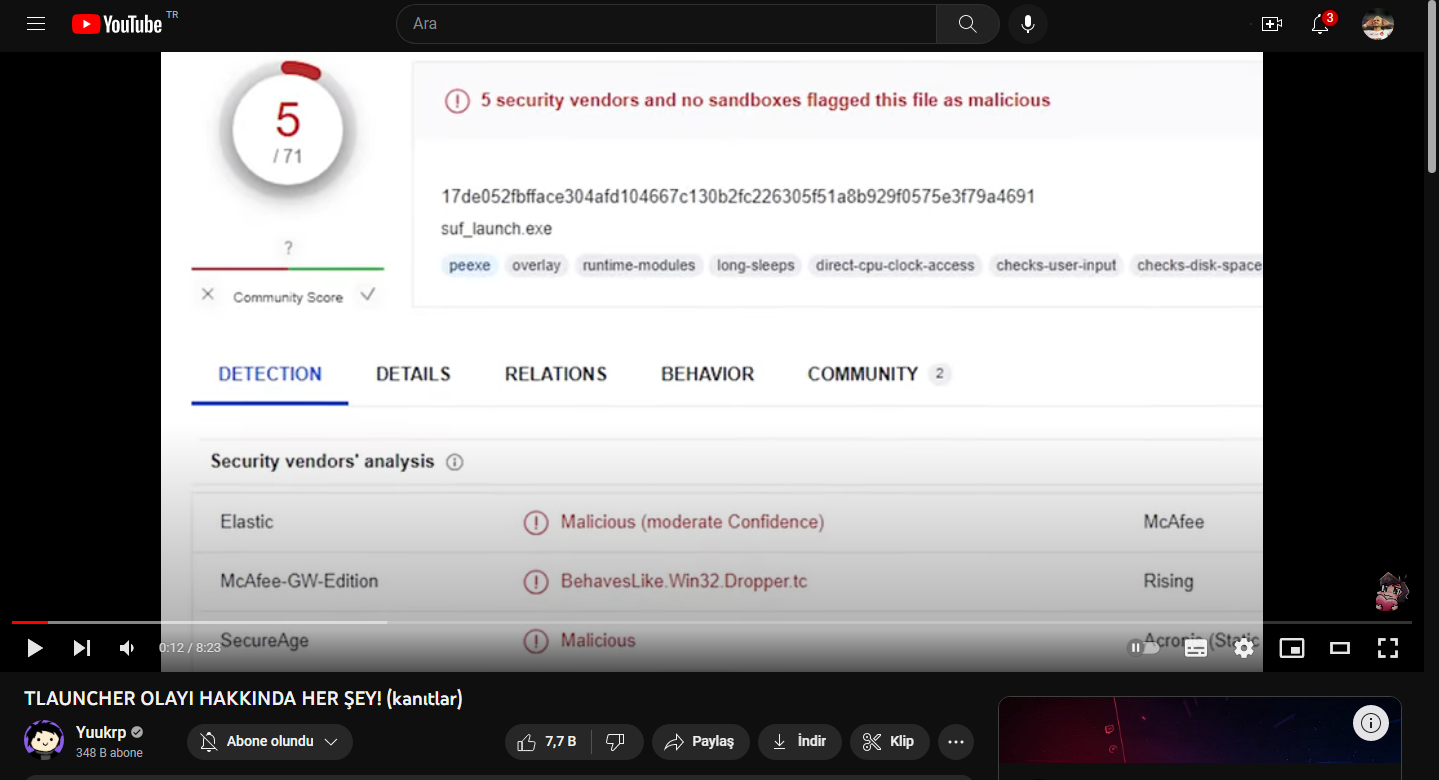
Task: Enter fullscreen mode
Action: click(1388, 648)
